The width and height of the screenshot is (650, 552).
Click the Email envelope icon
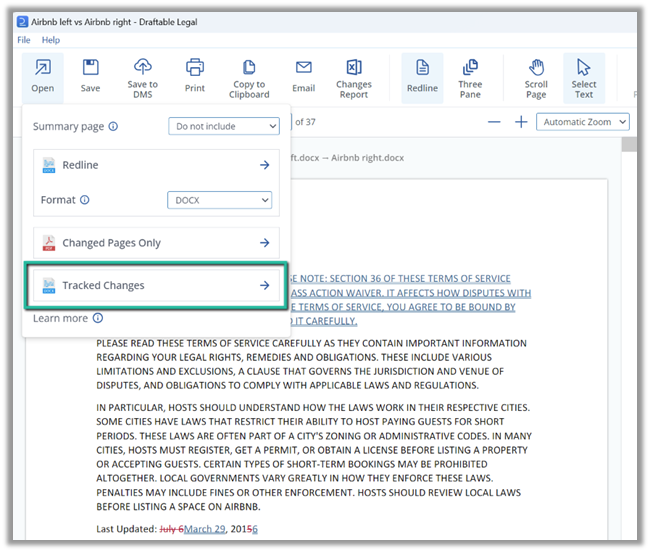tap(303, 67)
